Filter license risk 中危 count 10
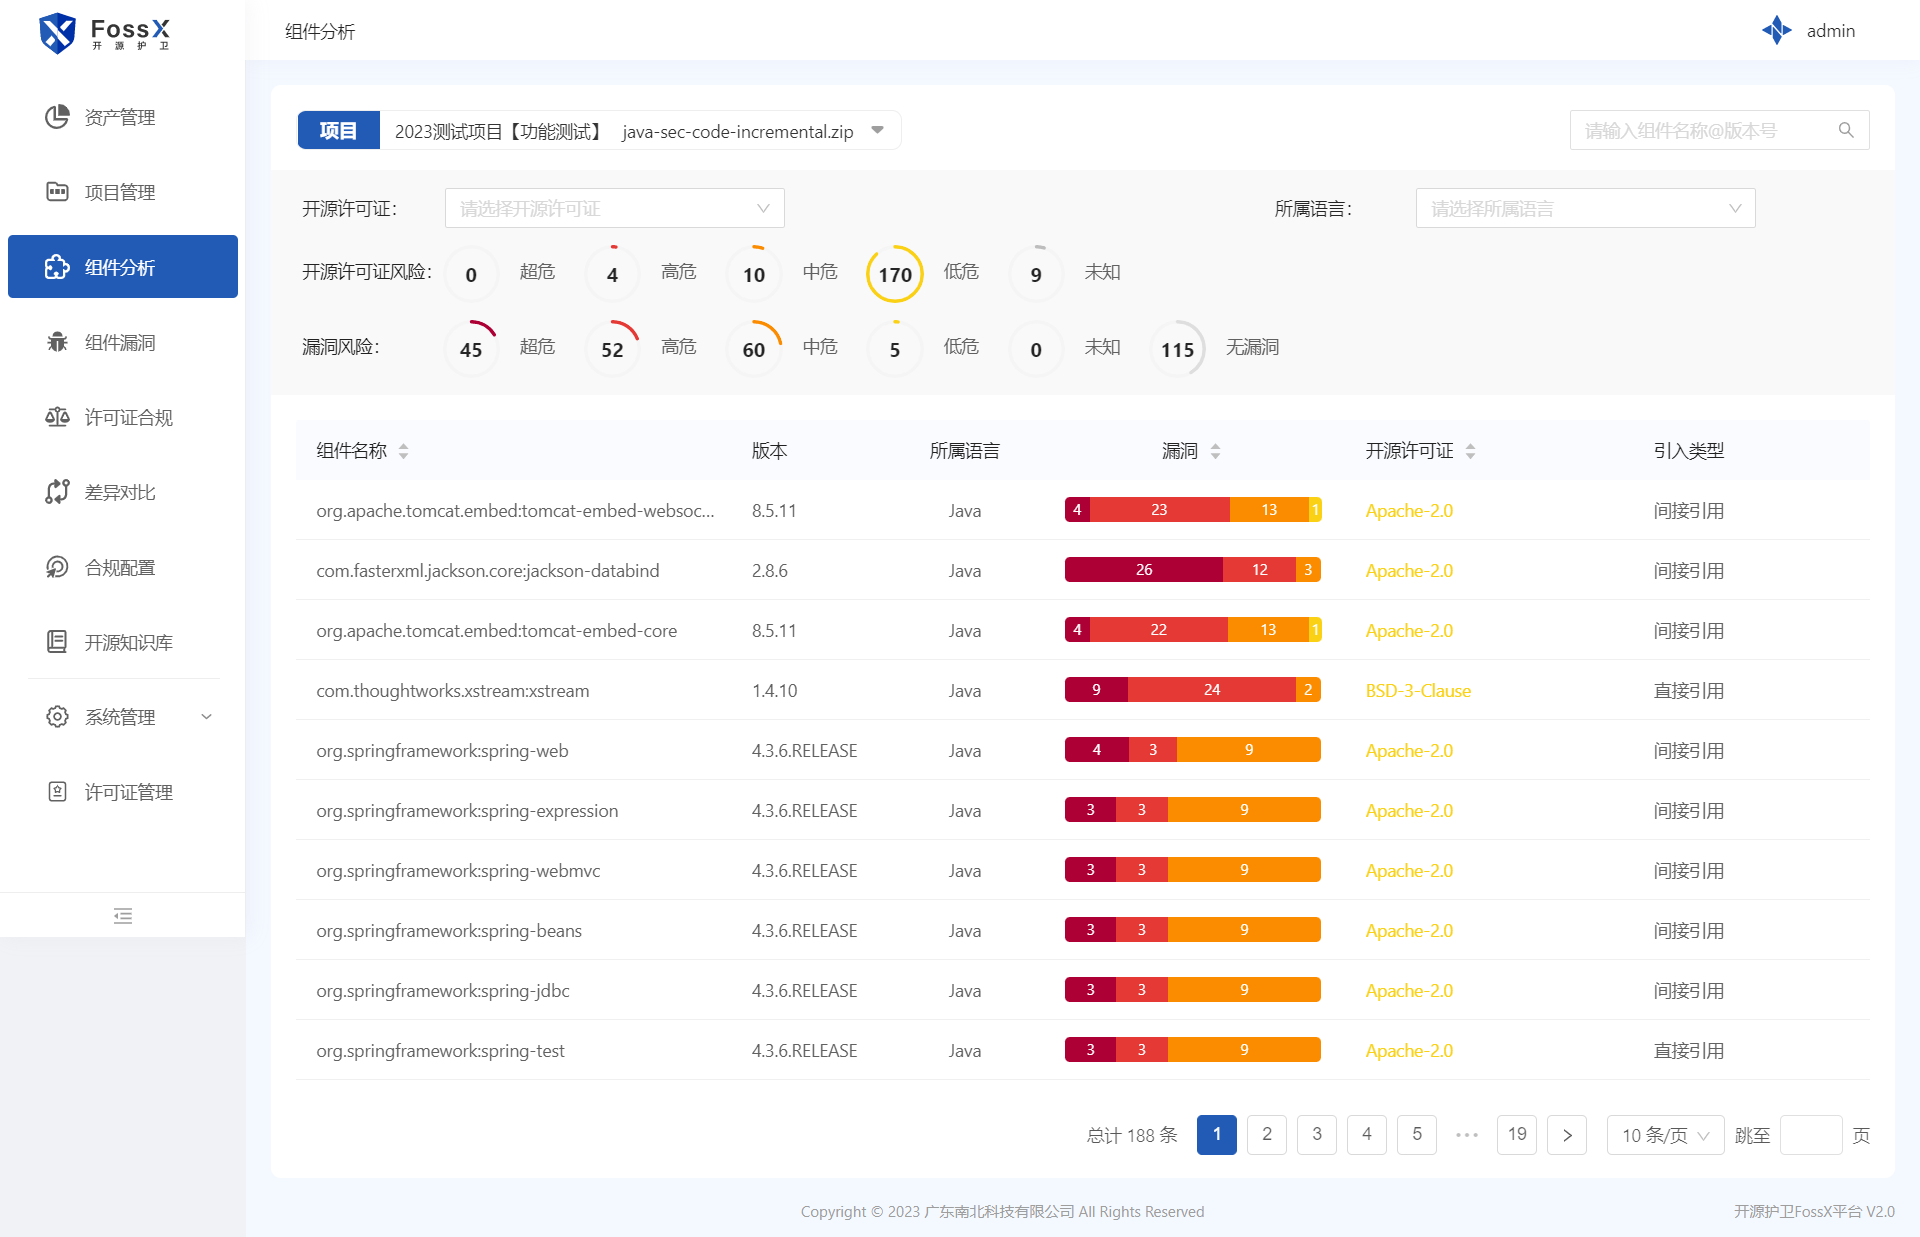This screenshot has height=1237, width=1920. click(x=754, y=273)
